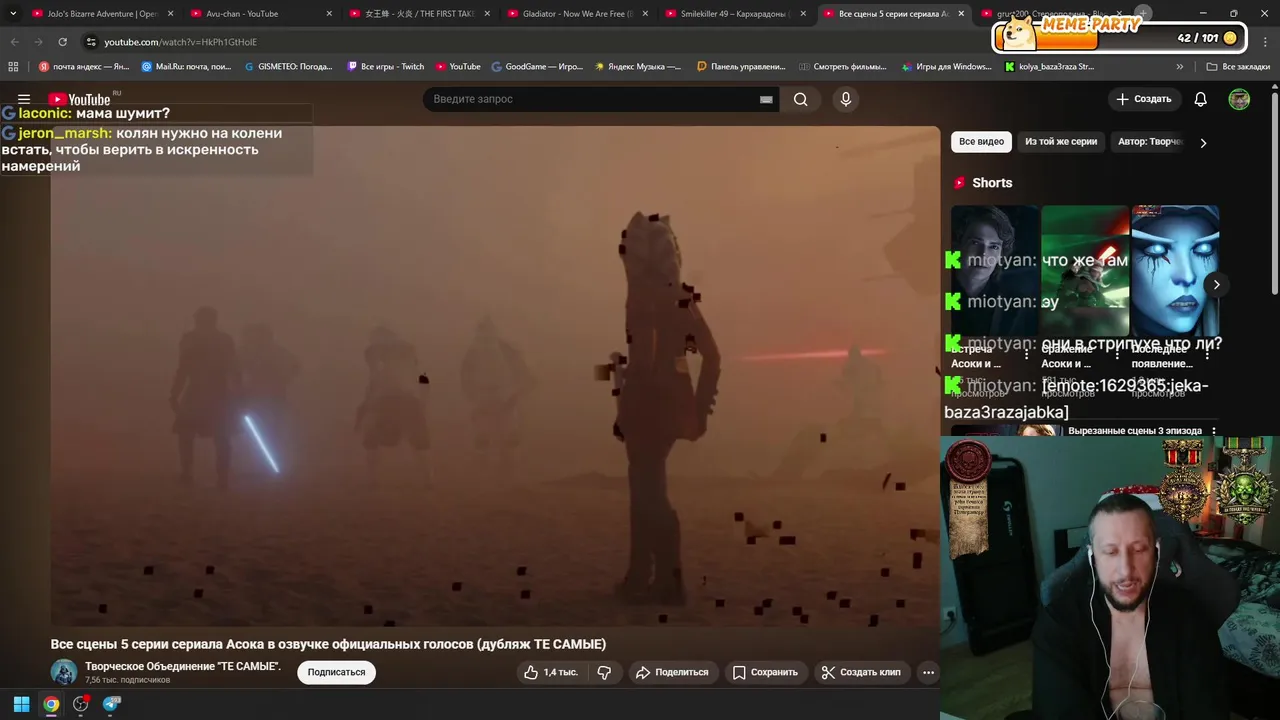This screenshot has width=1280, height=720.
Task: Select the Все видео filter chip
Action: click(981, 142)
